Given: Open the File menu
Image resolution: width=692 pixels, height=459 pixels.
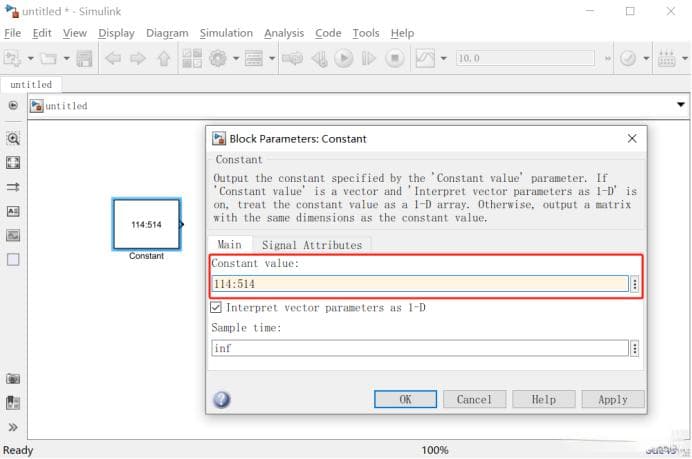Looking at the screenshot, I should (x=12, y=33).
